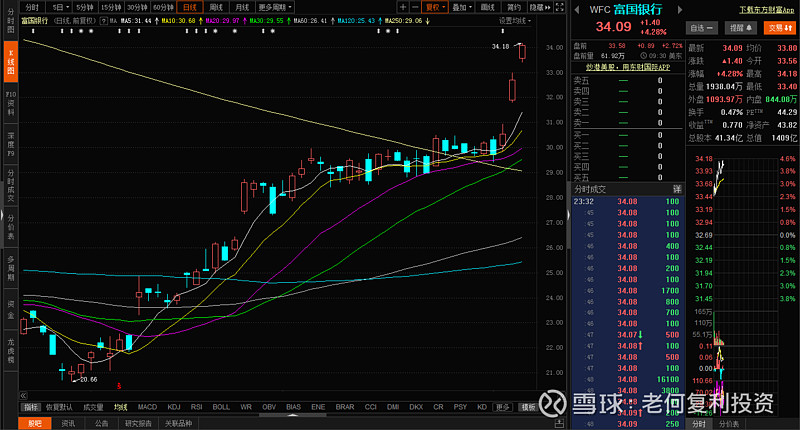Open 更多 indicators list

click(x=503, y=407)
